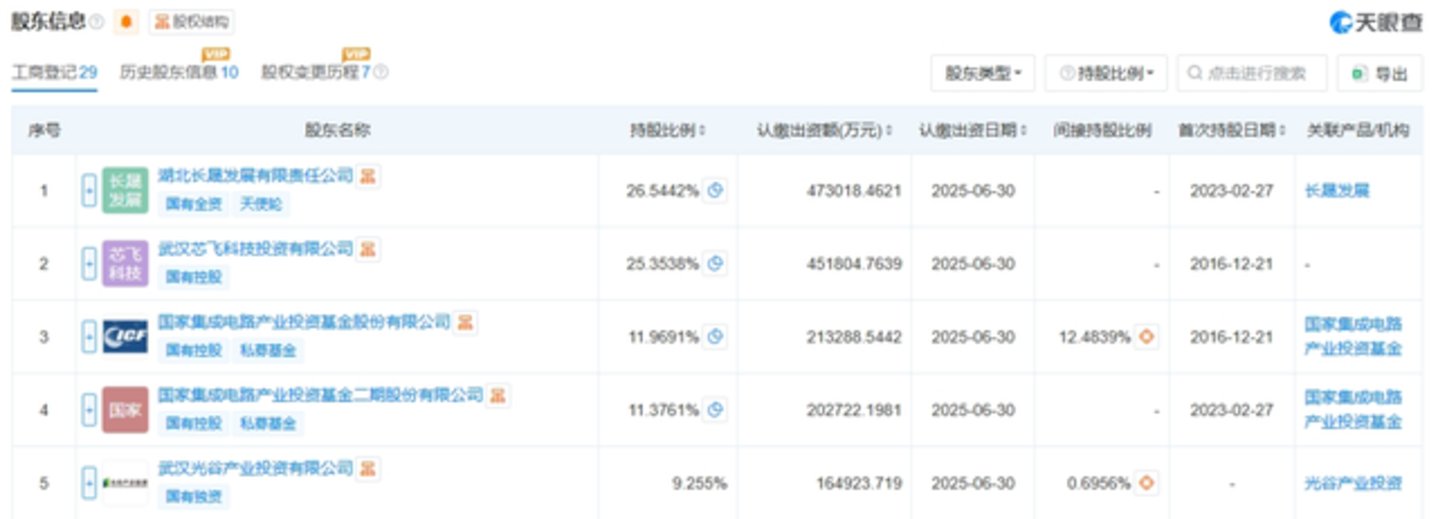Screen dimensions: 1438x519
Task: Open the 湖北长晟发展有限责任公司 link
Action: click(256, 176)
